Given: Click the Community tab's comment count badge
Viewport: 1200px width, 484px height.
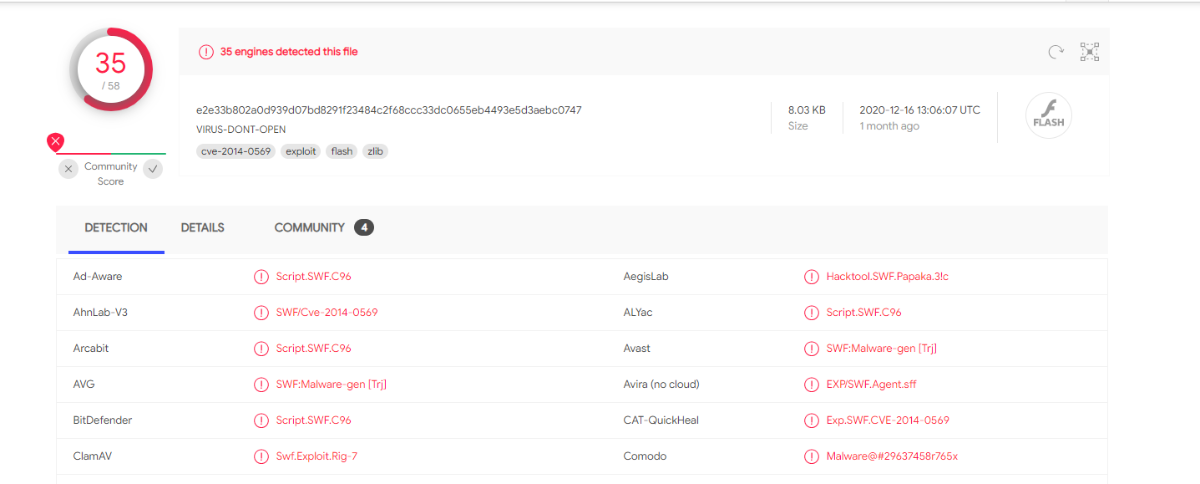Looking at the screenshot, I should [x=364, y=228].
